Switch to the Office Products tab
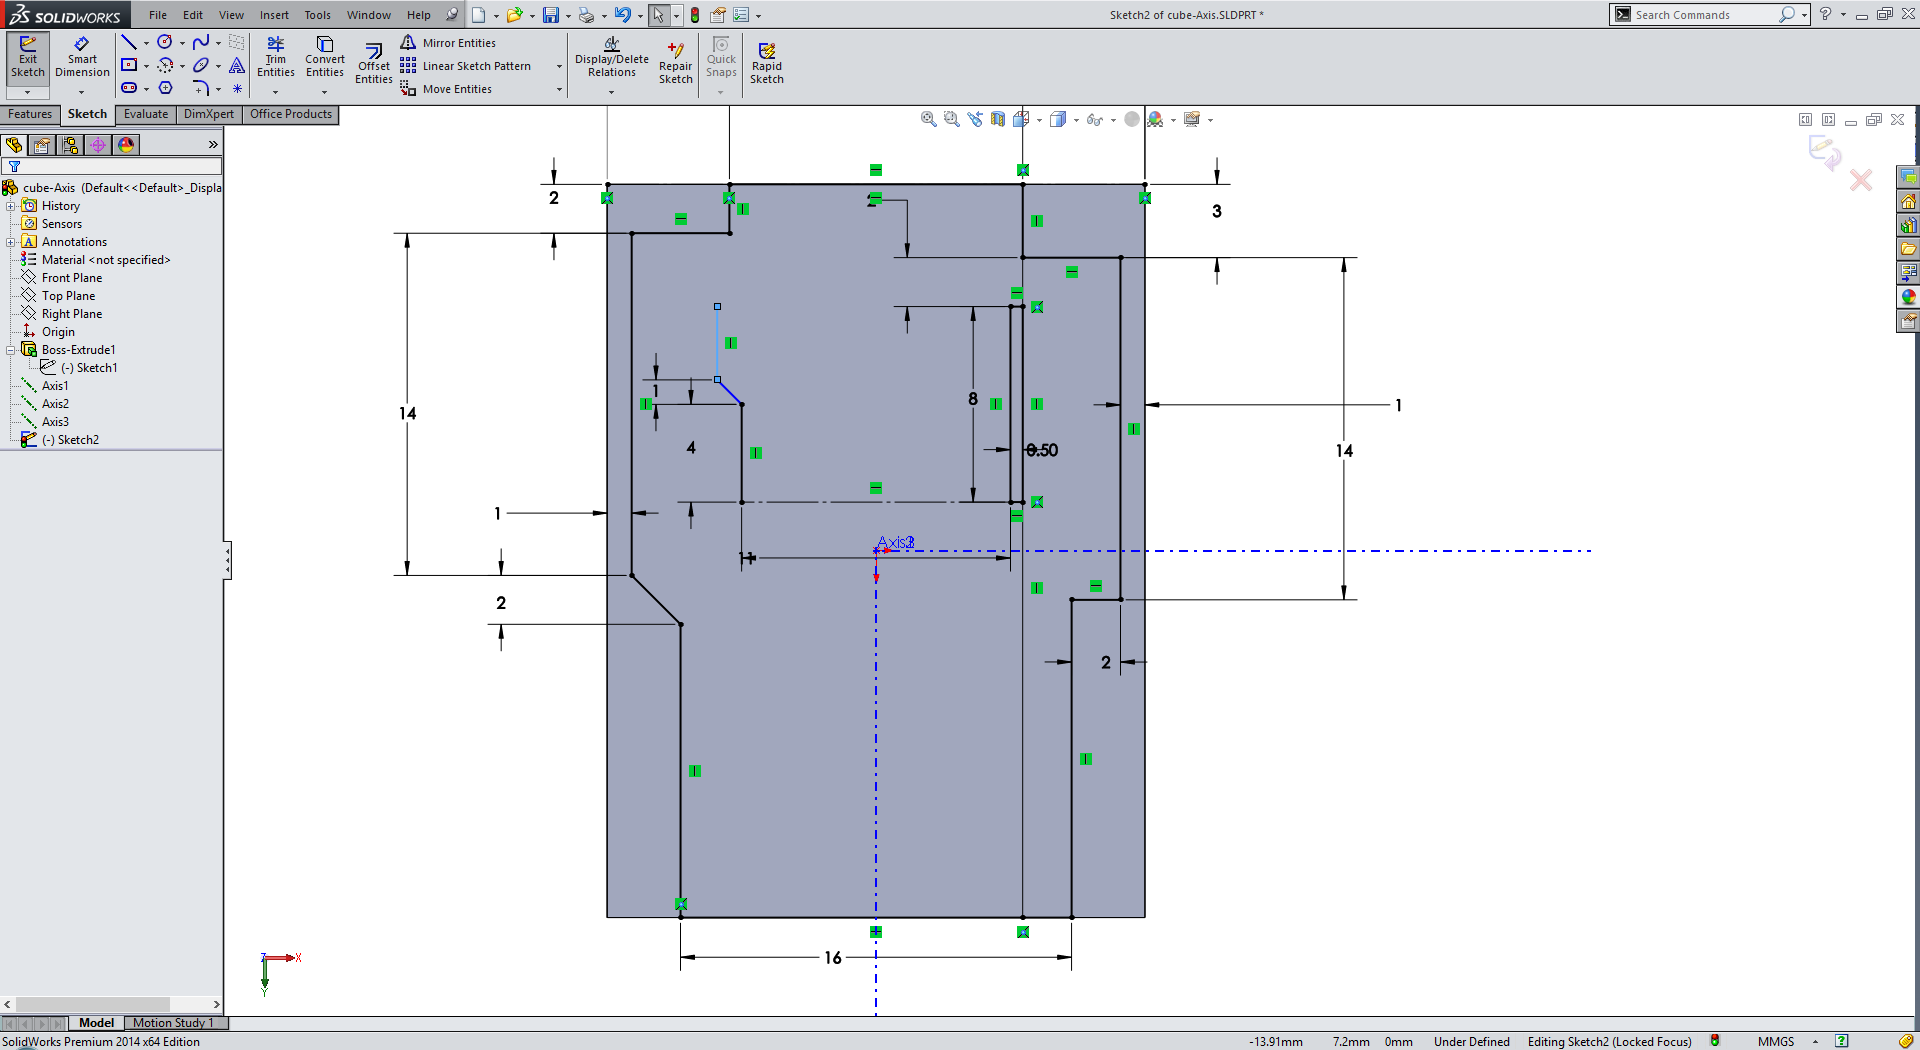This screenshot has width=1920, height=1050. click(291, 114)
